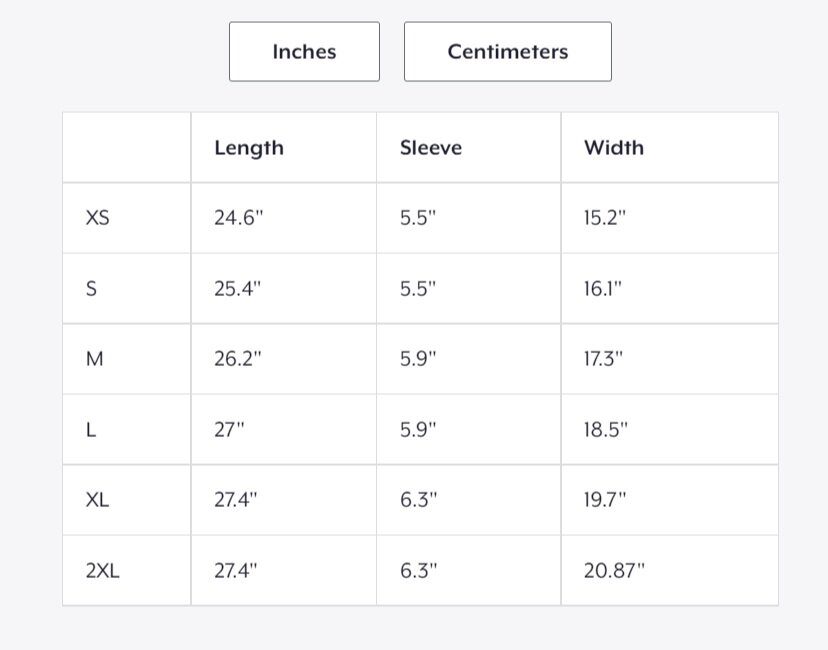Select the S size row label
This screenshot has height=650, width=828.
(92, 289)
